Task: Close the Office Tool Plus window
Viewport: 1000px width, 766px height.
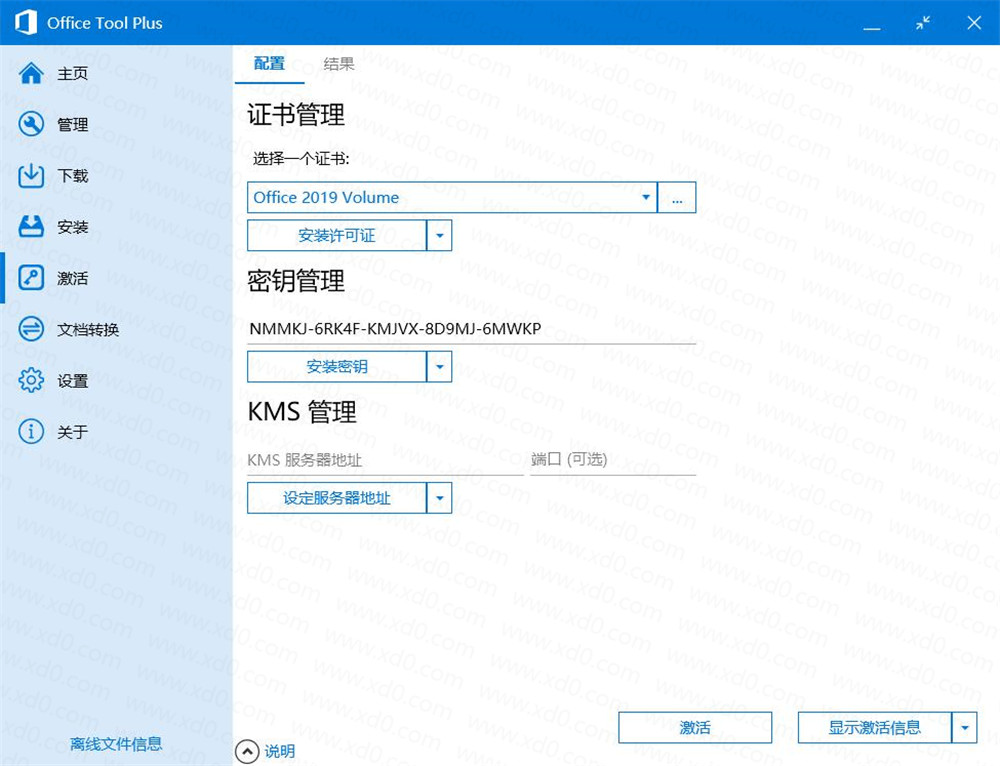Action: click(974, 23)
